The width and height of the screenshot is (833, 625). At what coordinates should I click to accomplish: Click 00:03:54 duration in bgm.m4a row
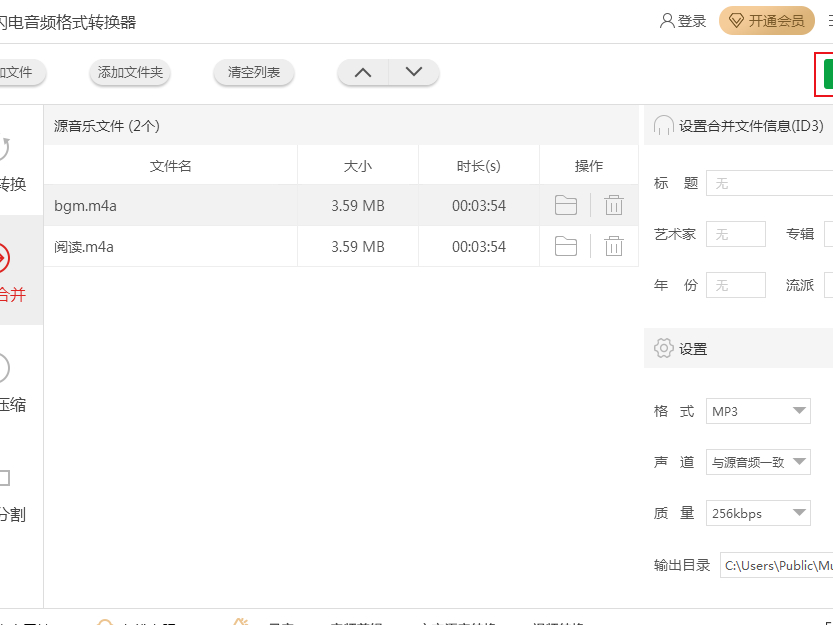coord(479,206)
